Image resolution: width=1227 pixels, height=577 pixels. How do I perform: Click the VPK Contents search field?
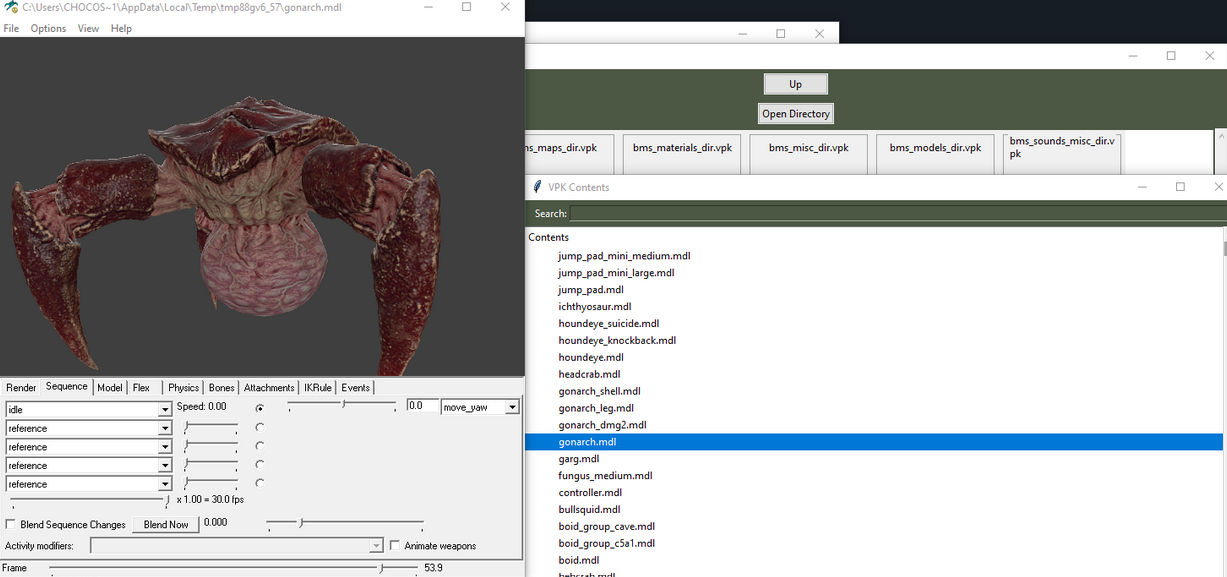tap(896, 213)
